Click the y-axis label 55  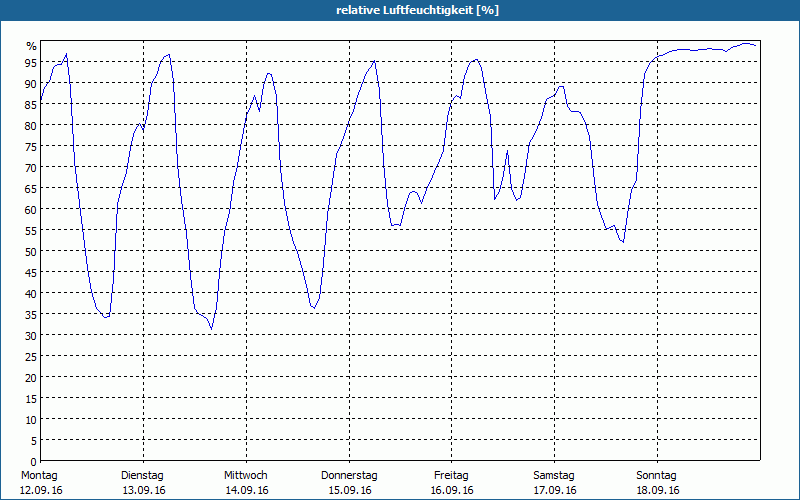pos(31,230)
